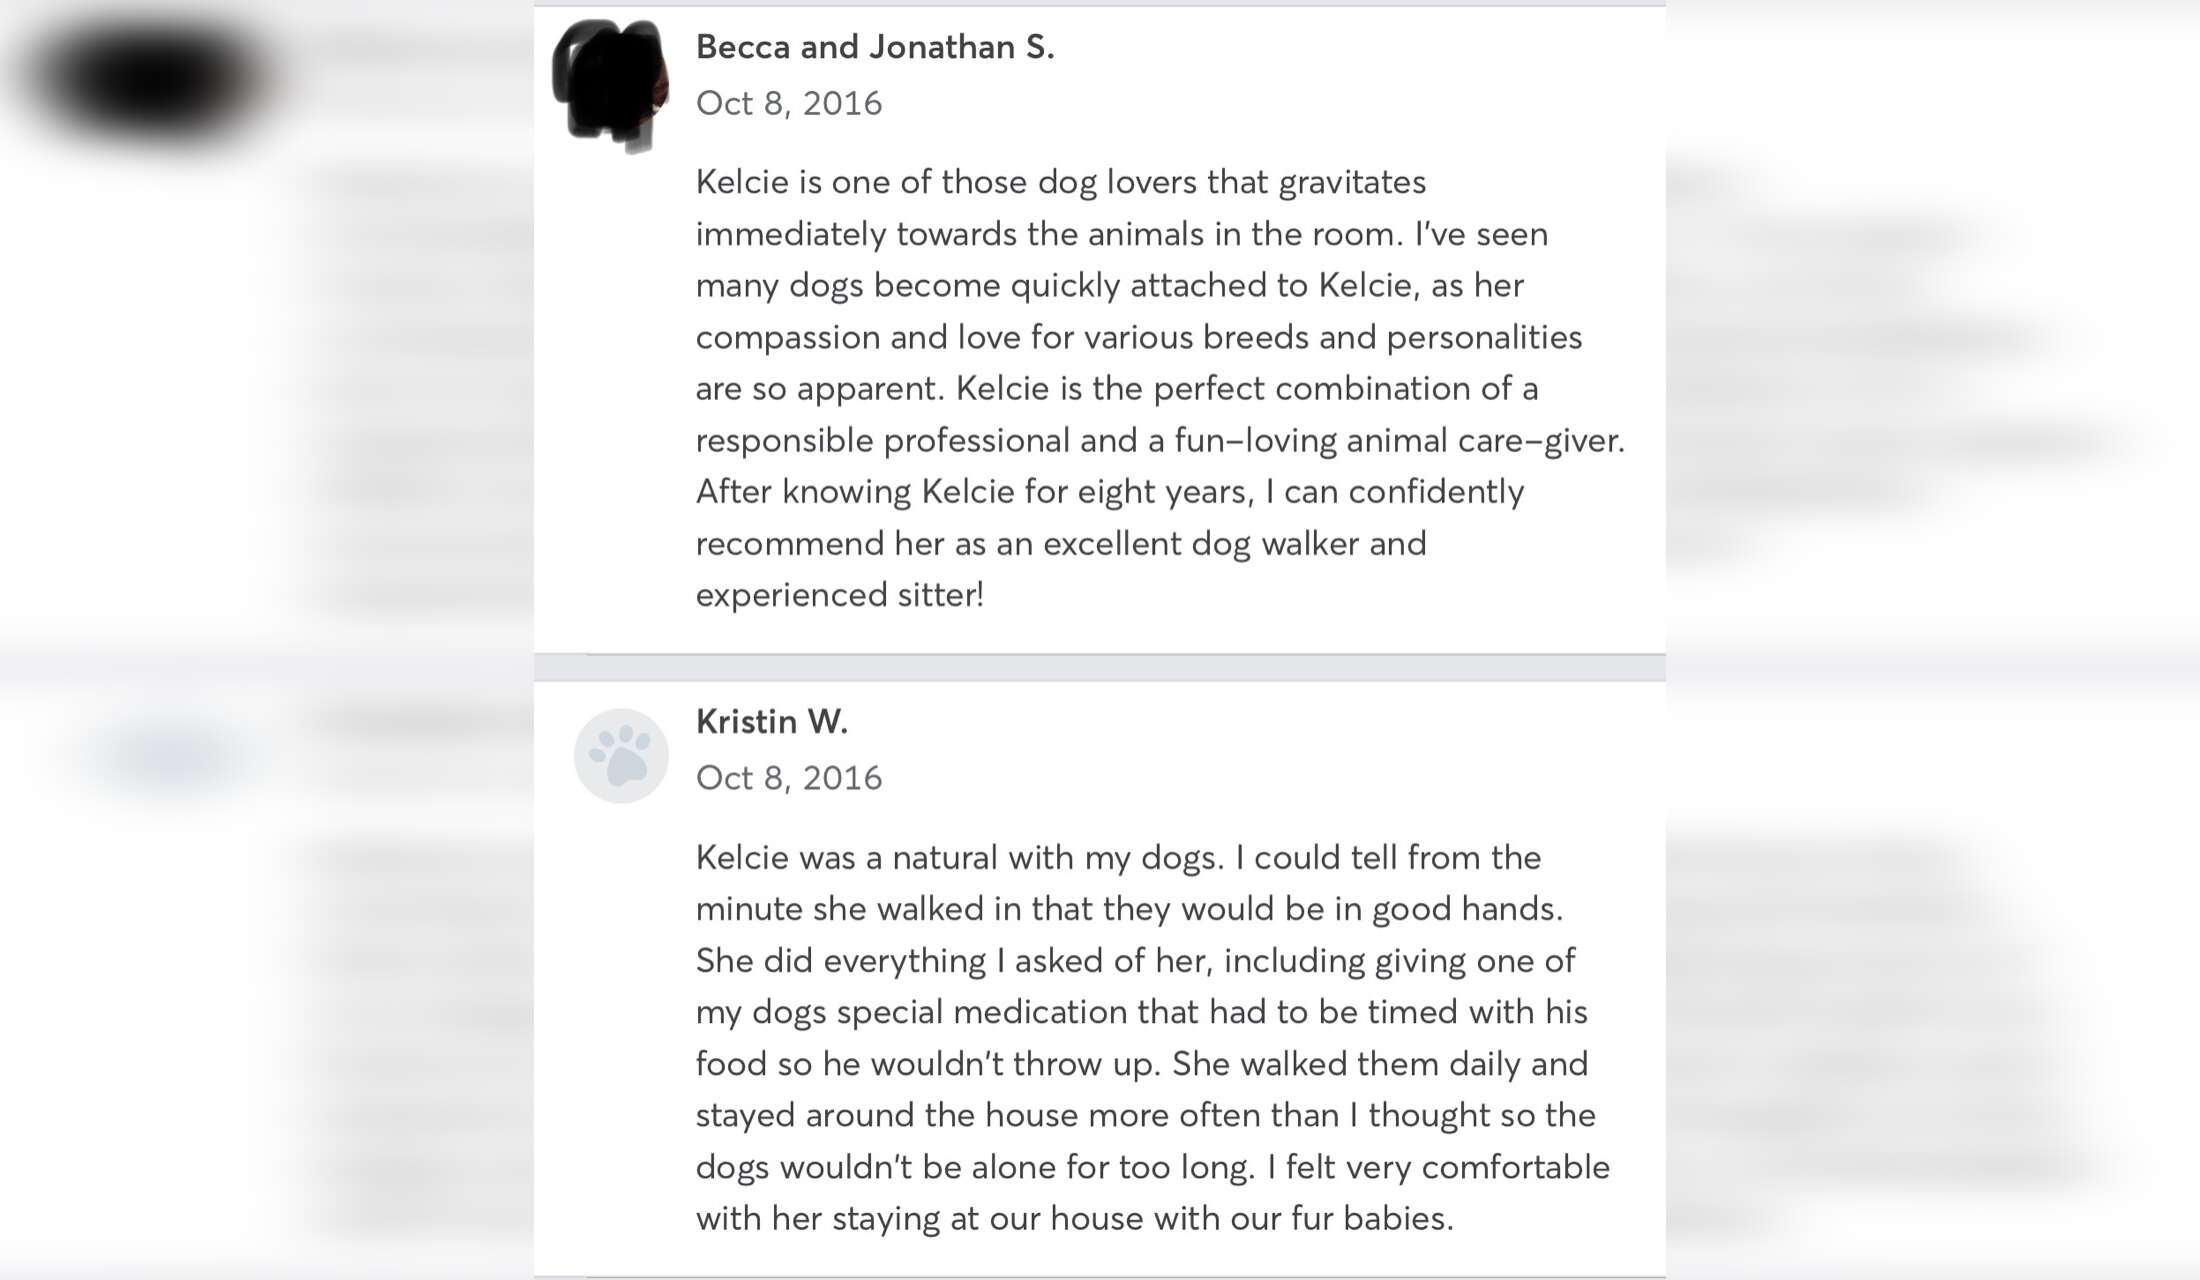
Task: Click the line starting 'Kelcie is one of those dog lovers'
Action: [1061, 183]
